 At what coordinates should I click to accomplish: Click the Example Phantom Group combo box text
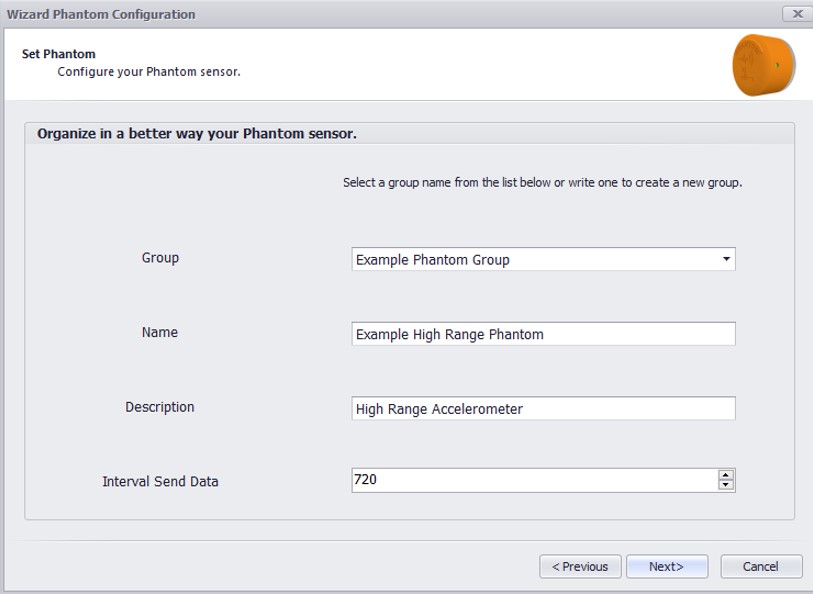tap(432, 260)
